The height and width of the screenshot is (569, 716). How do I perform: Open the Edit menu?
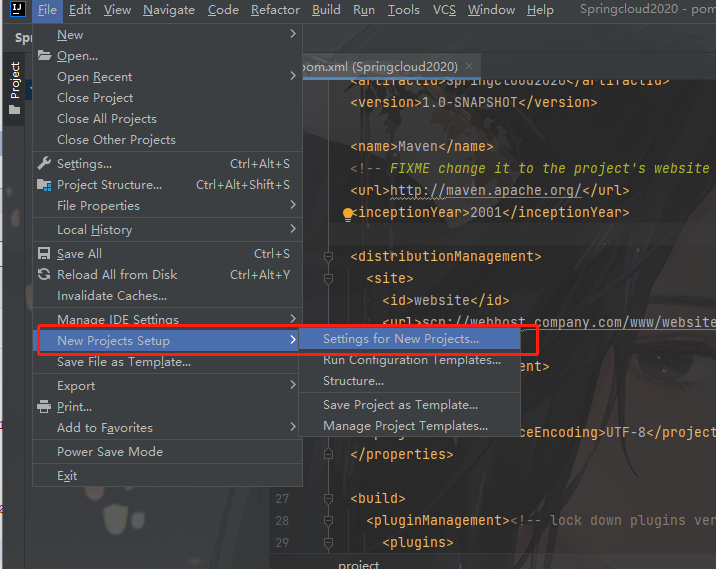[x=80, y=10]
